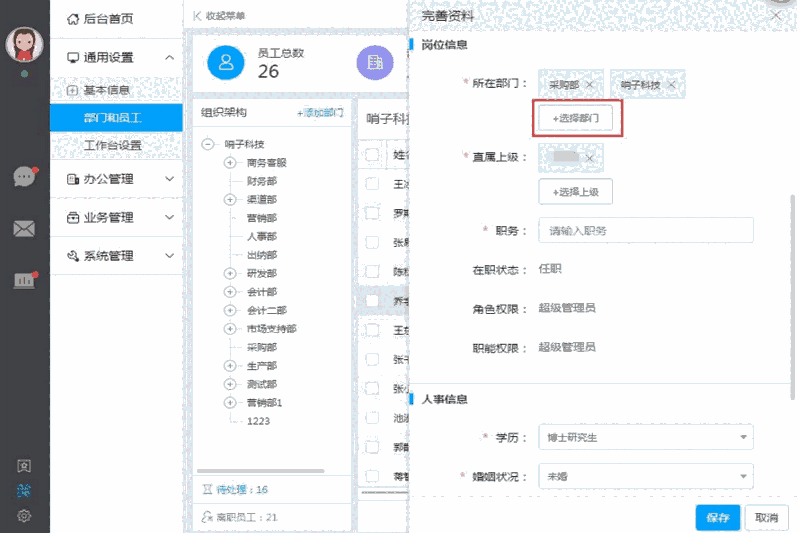Select 部门和员工 menu item
This screenshot has width=800, height=533.
[117, 118]
